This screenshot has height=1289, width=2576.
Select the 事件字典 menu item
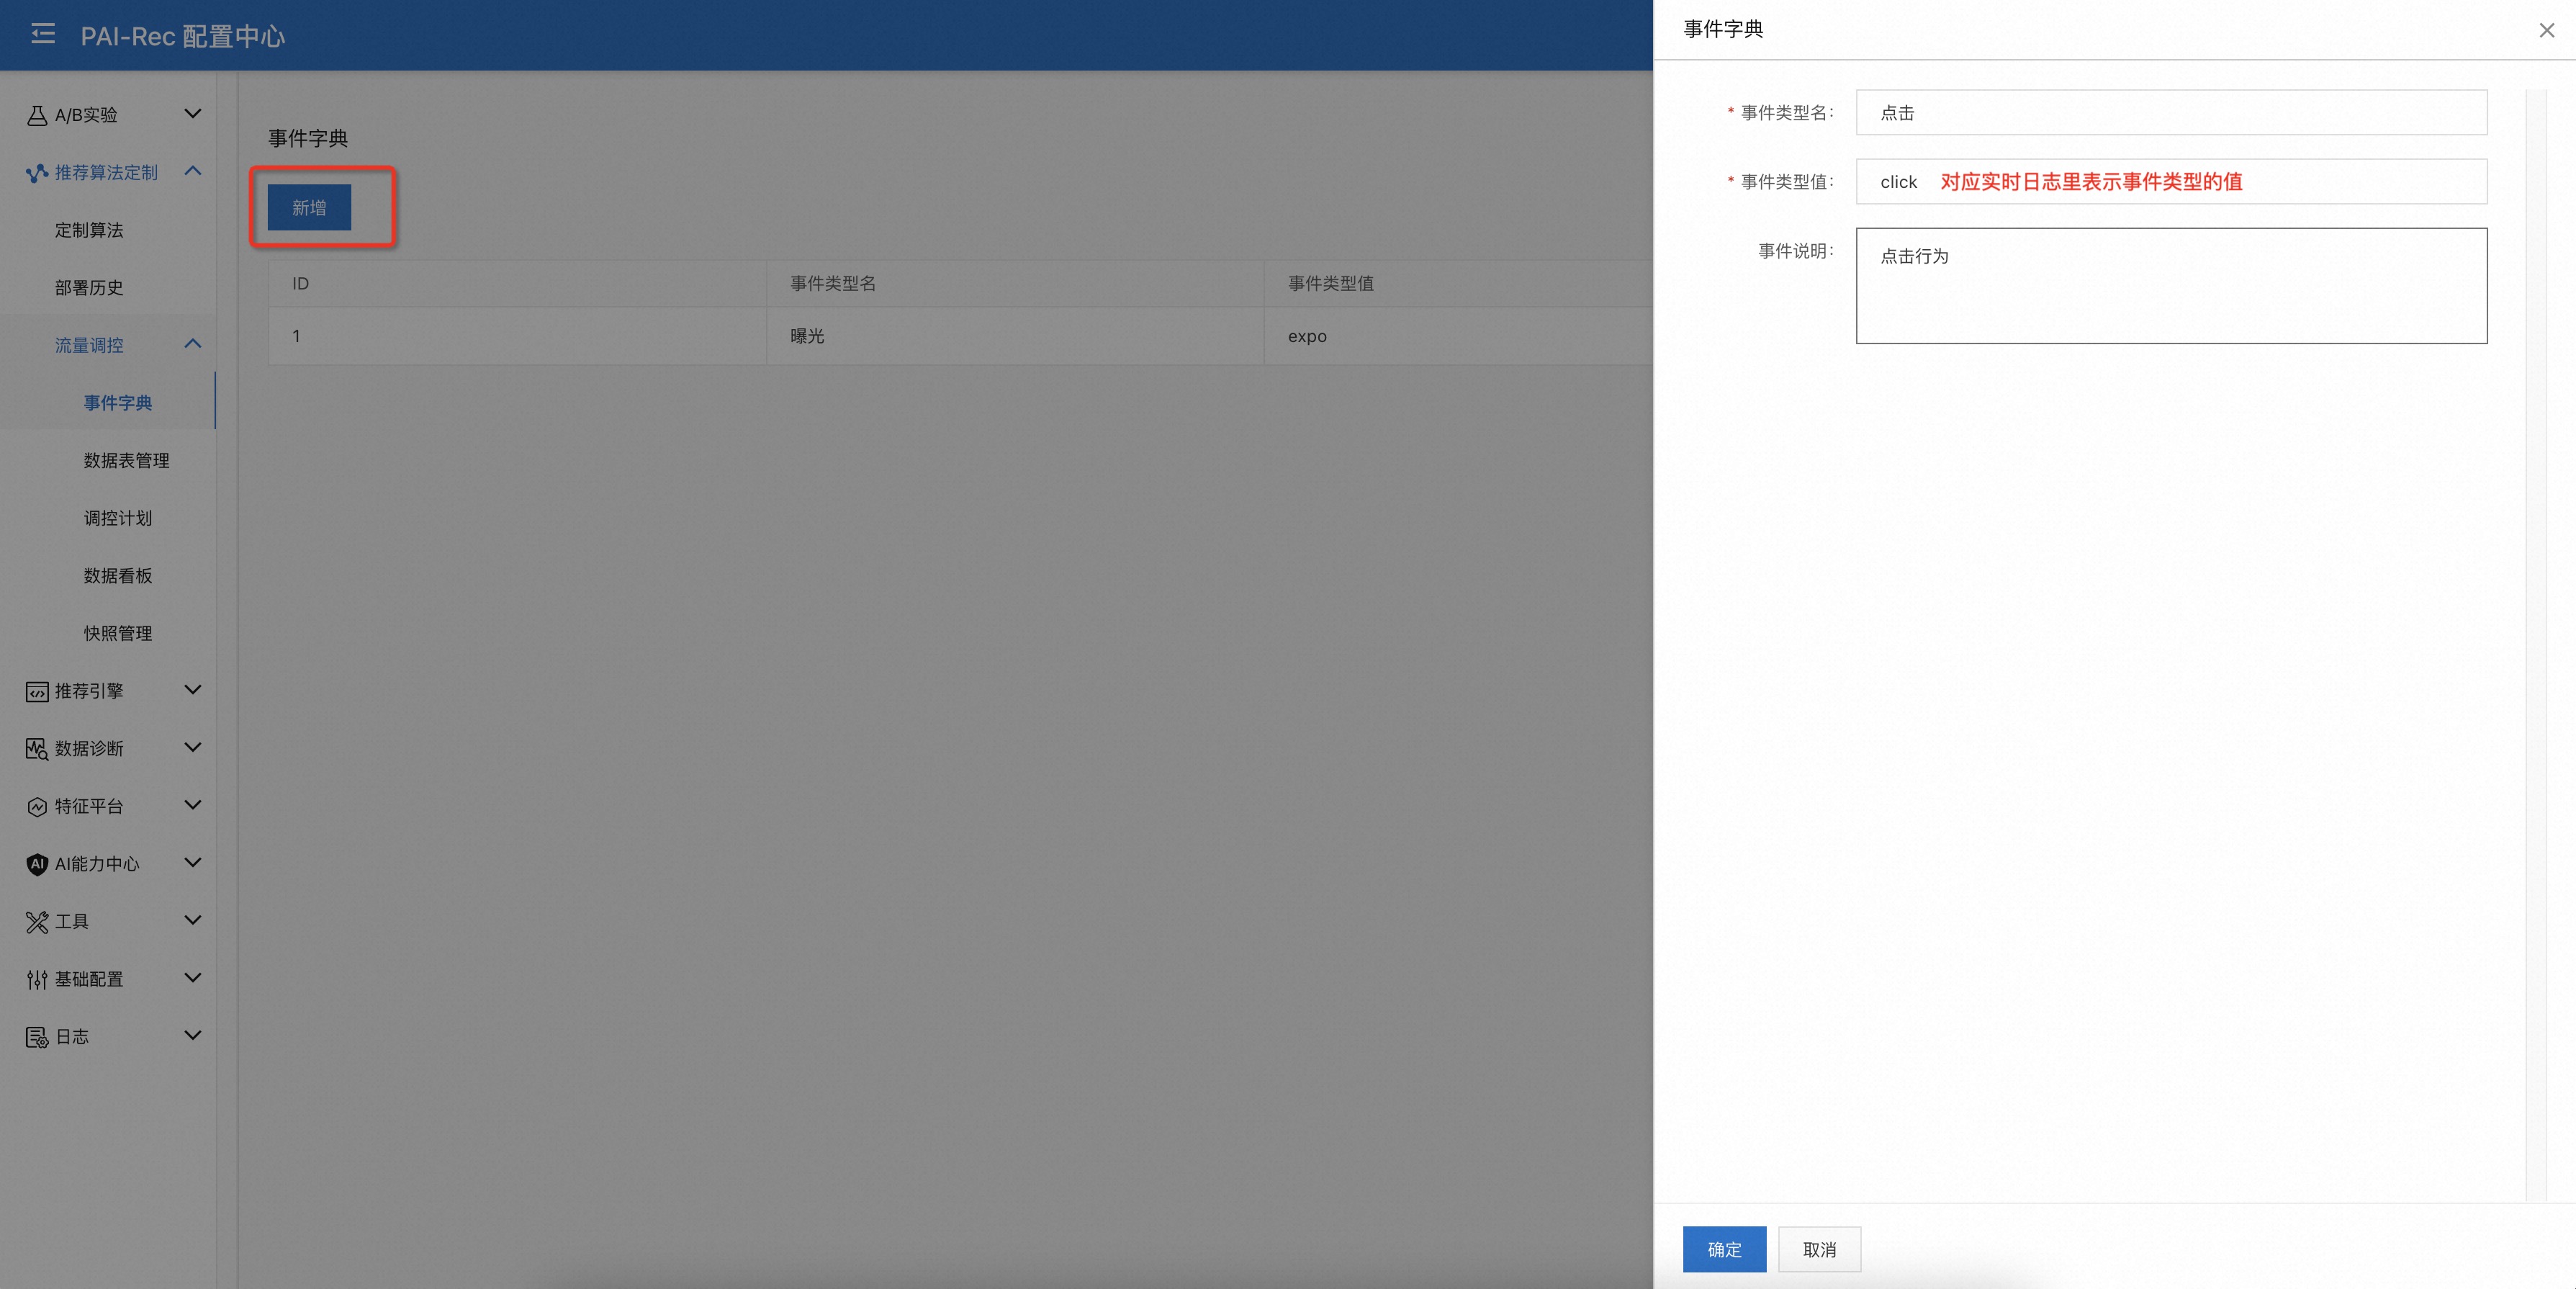coord(108,403)
